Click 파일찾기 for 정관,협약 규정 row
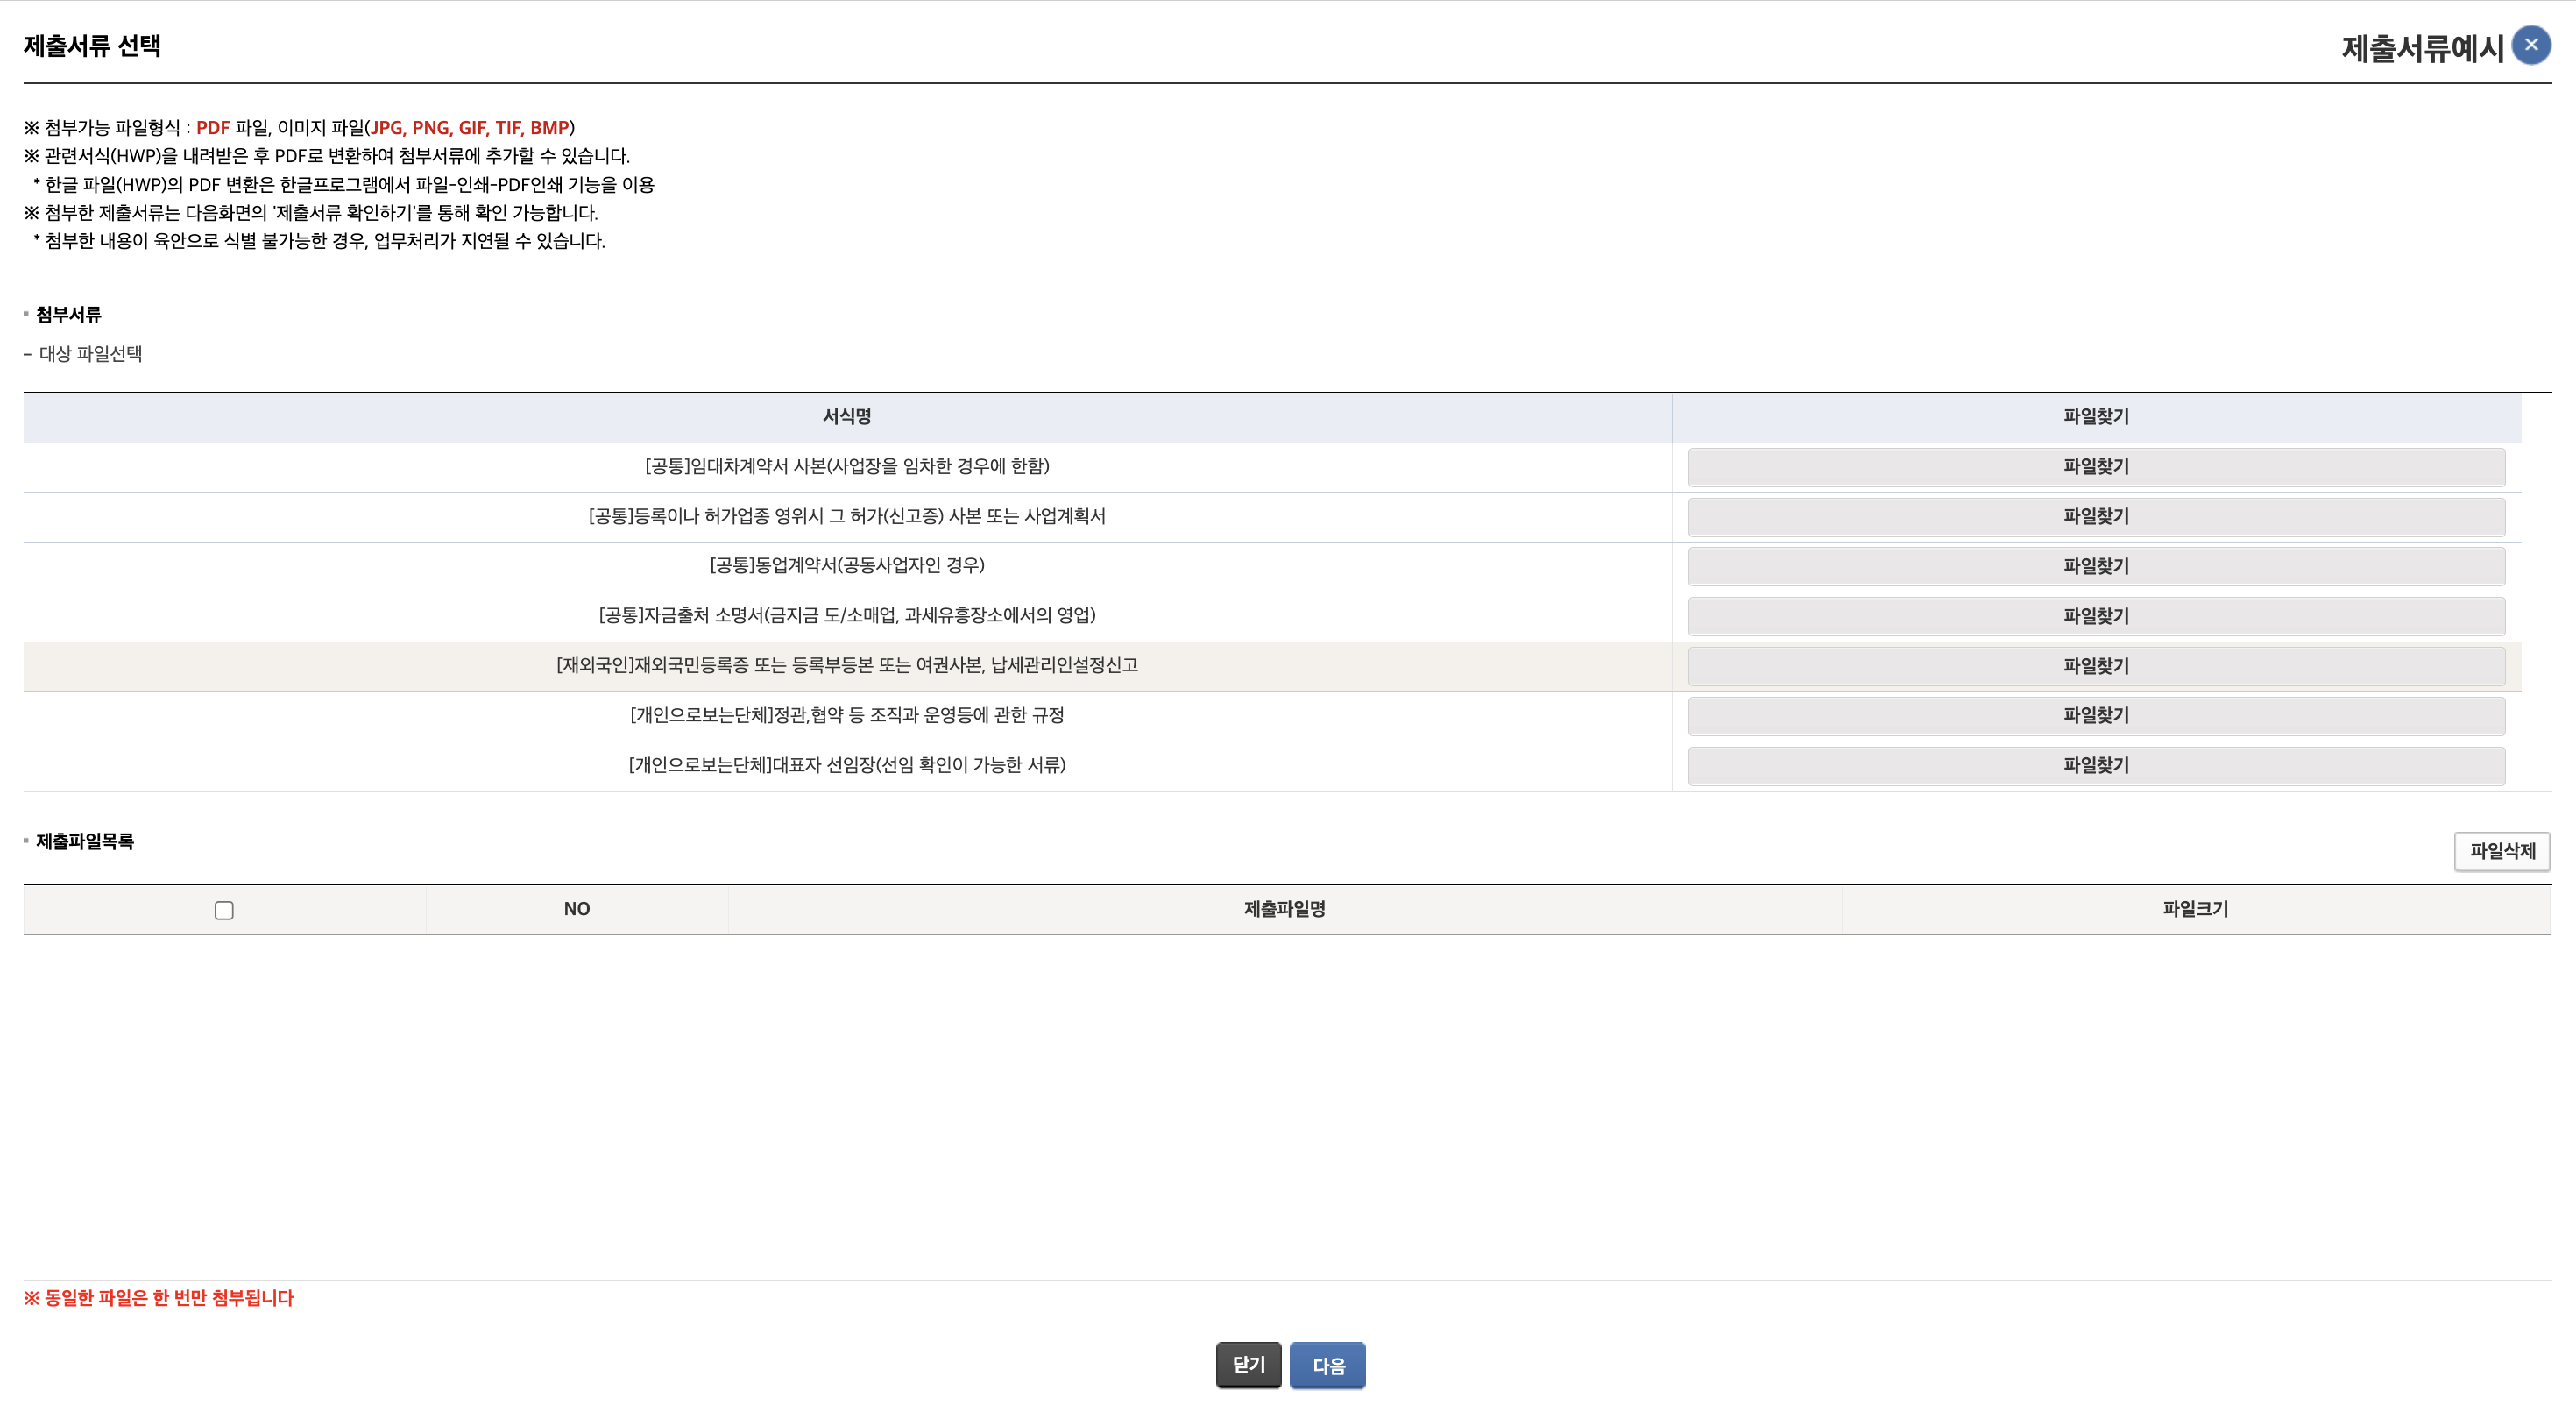This screenshot has width=2576, height=1419. point(2095,715)
